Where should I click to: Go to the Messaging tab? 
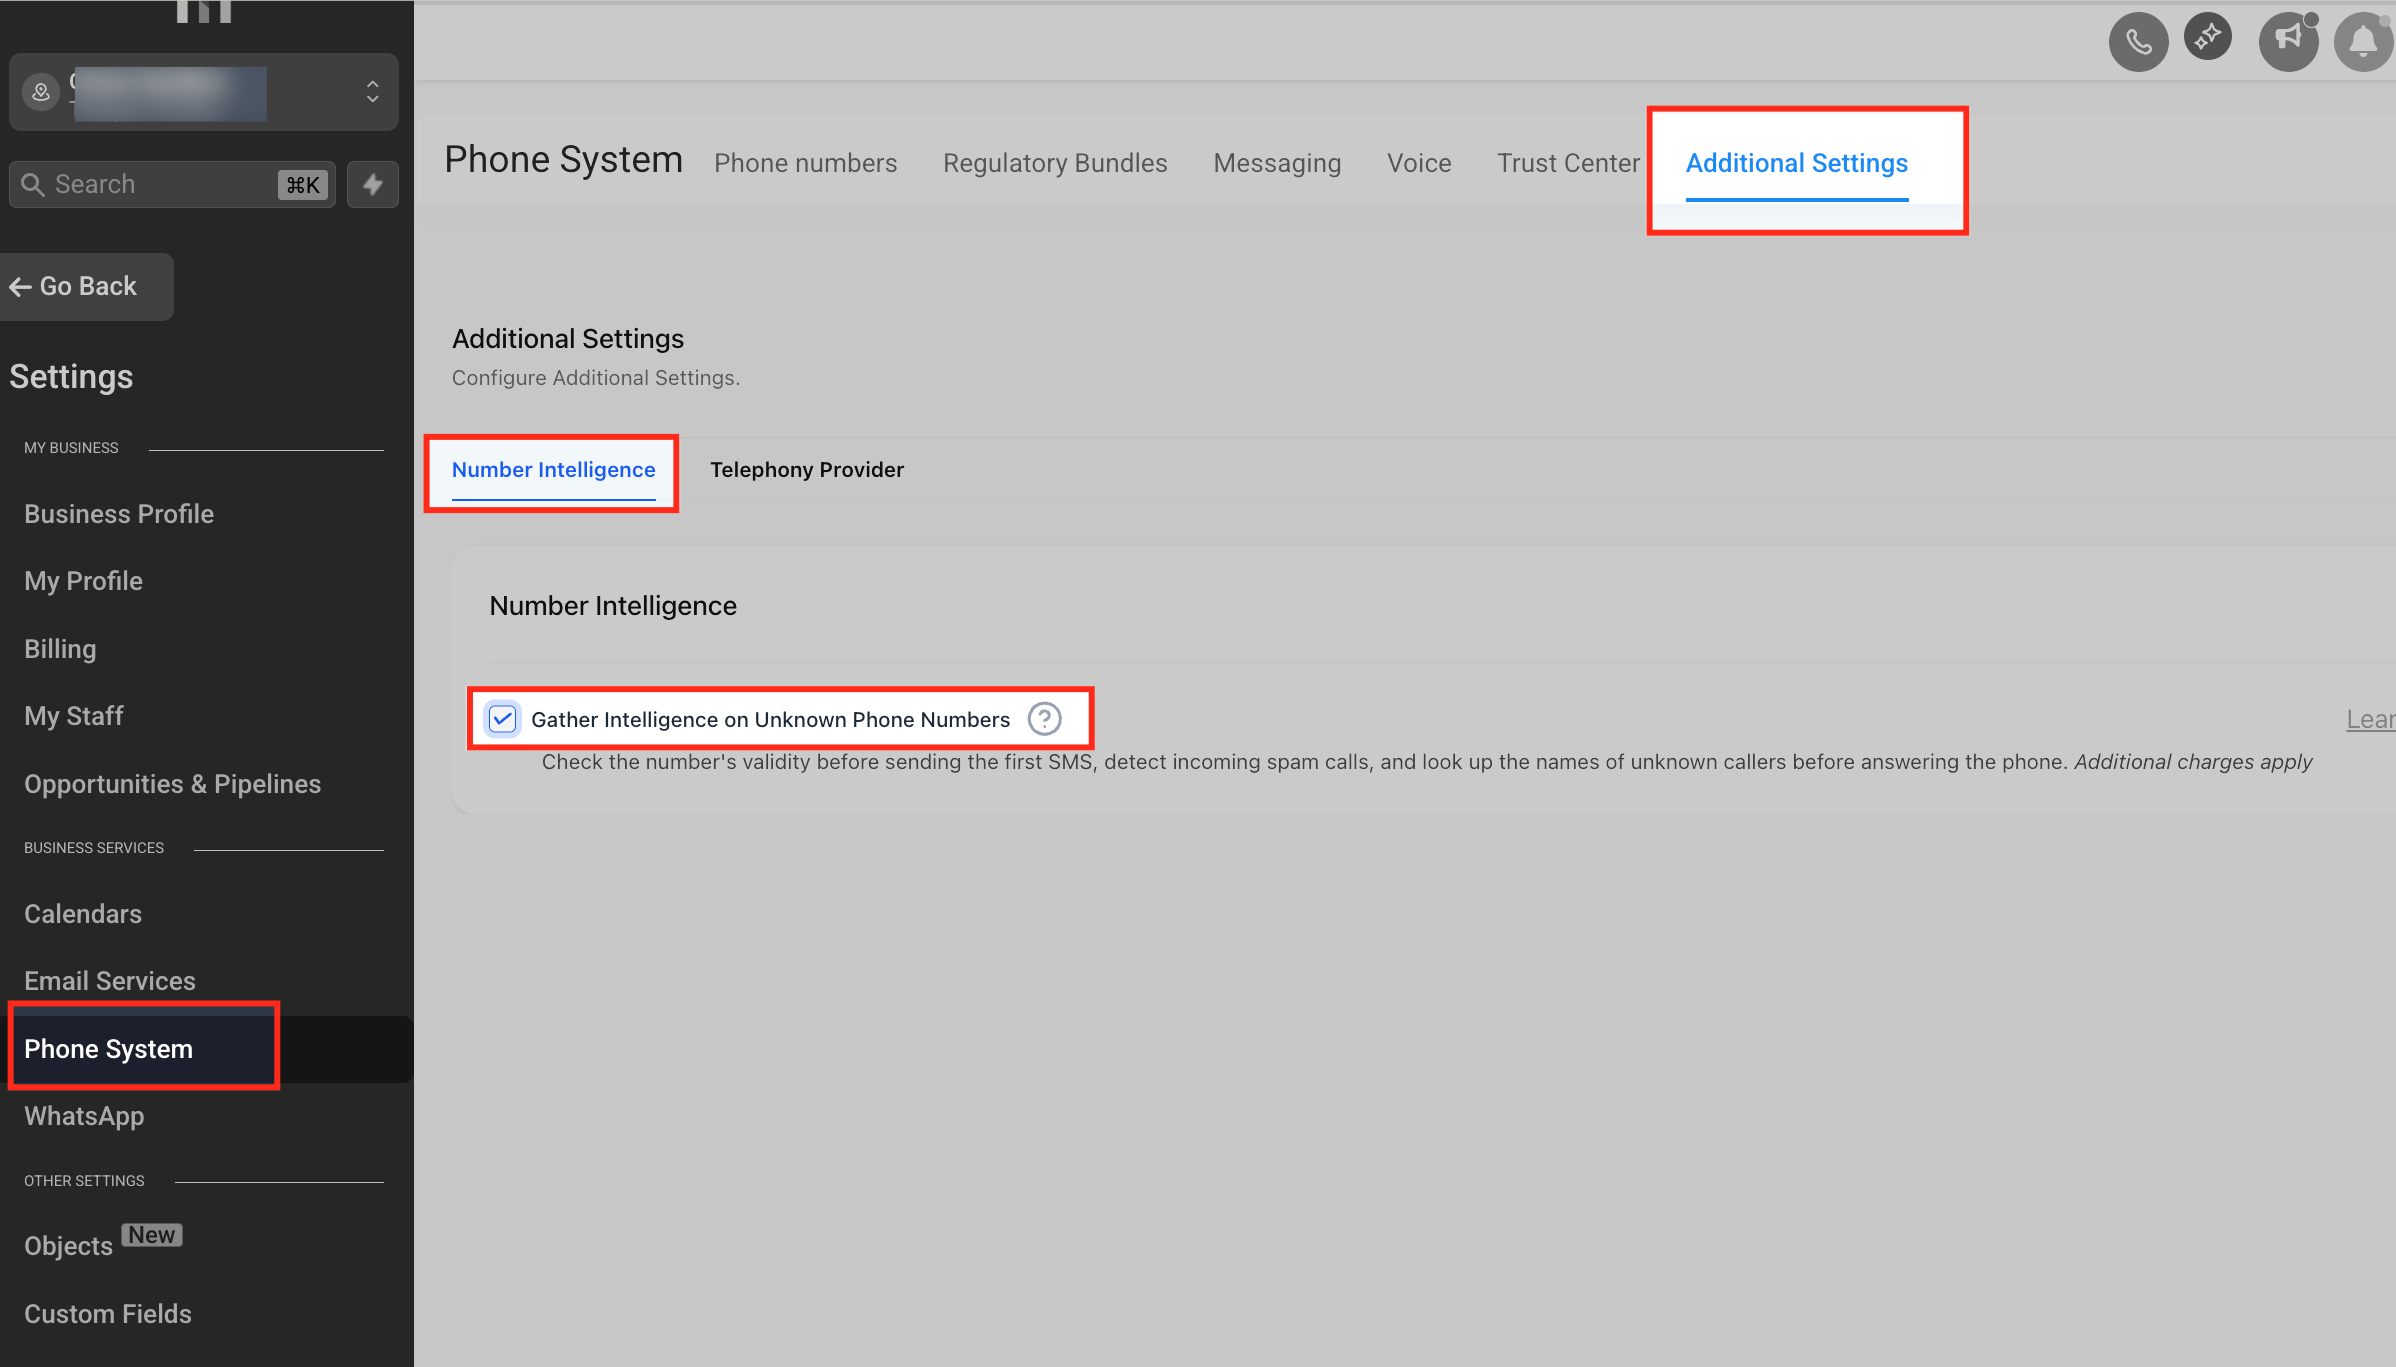[x=1276, y=163]
